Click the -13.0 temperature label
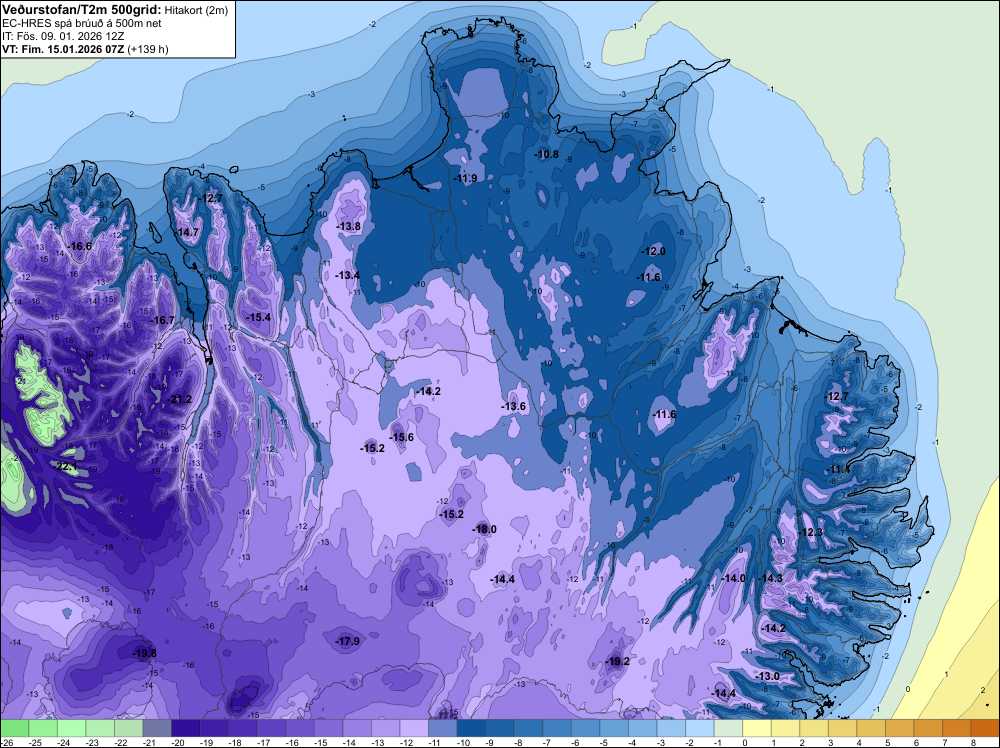1000x748 pixels. (x=768, y=676)
